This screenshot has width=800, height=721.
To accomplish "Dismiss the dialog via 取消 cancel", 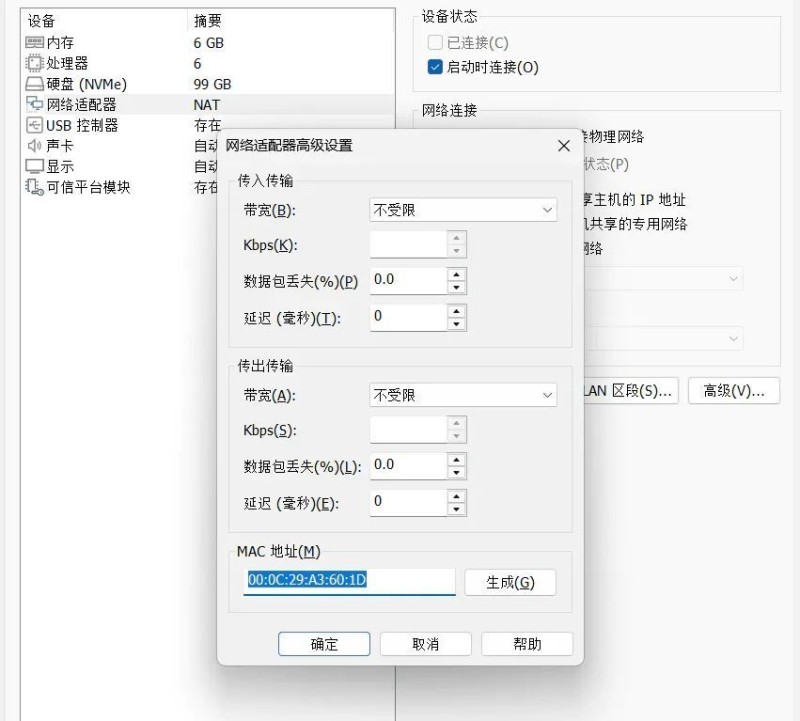I will click(x=425, y=644).
